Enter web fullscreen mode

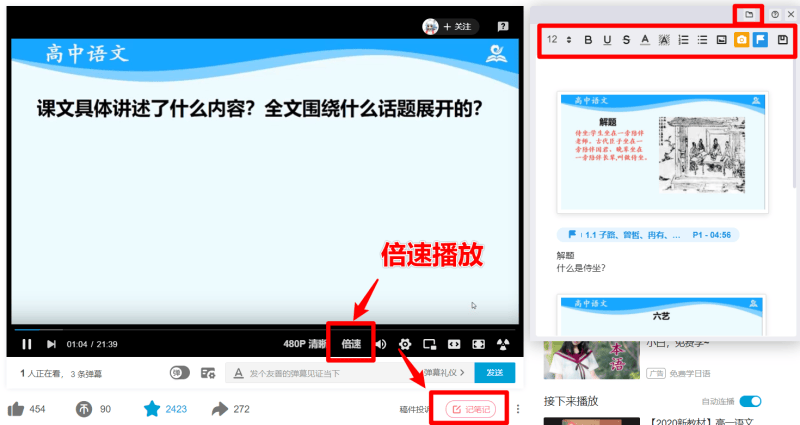click(479, 344)
